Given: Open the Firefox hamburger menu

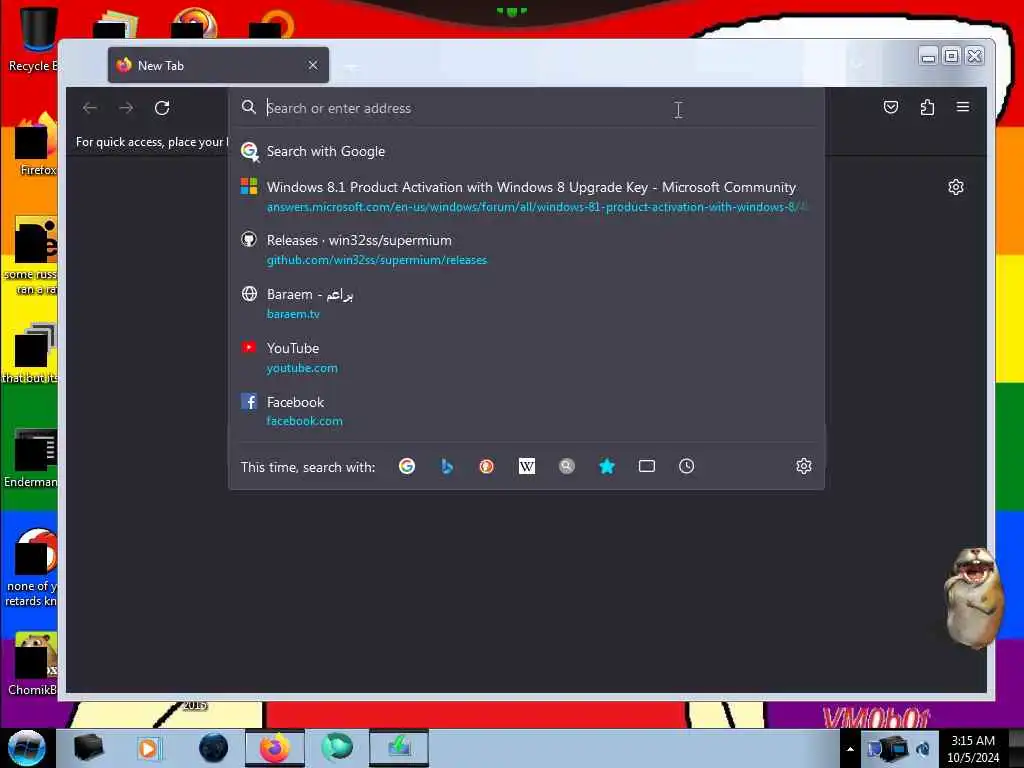Looking at the screenshot, I should pos(963,107).
